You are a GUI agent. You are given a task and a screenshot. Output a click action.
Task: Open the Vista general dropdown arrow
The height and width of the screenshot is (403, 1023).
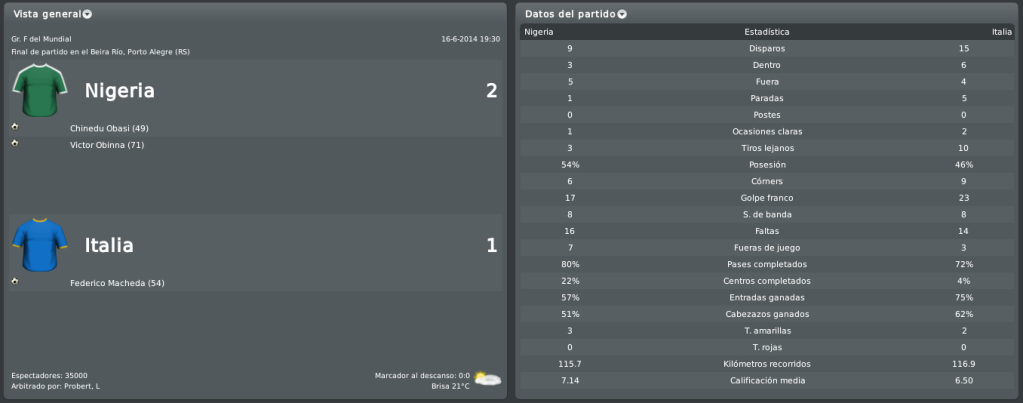[87, 14]
